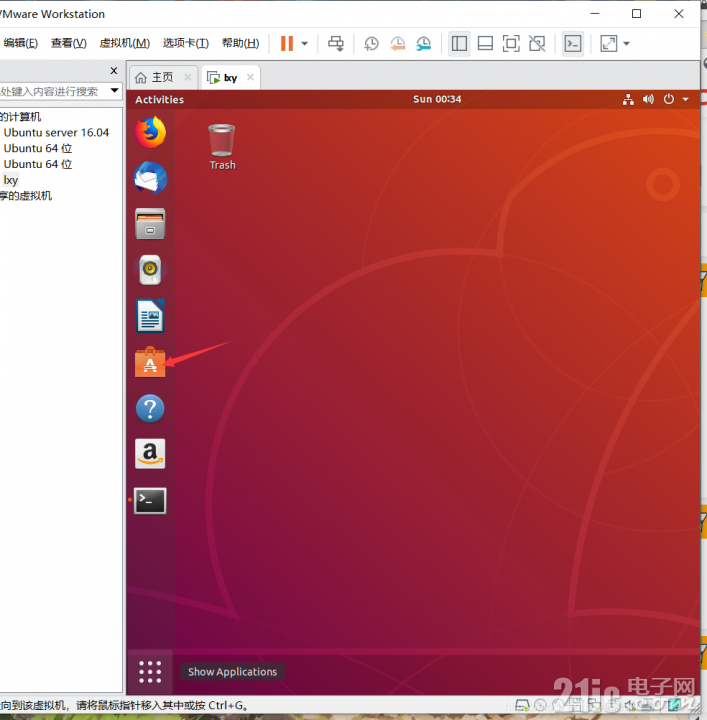Screen dimensions: 707x720
Task: Open the library search filter dropdown arrow
Action: pos(114,91)
